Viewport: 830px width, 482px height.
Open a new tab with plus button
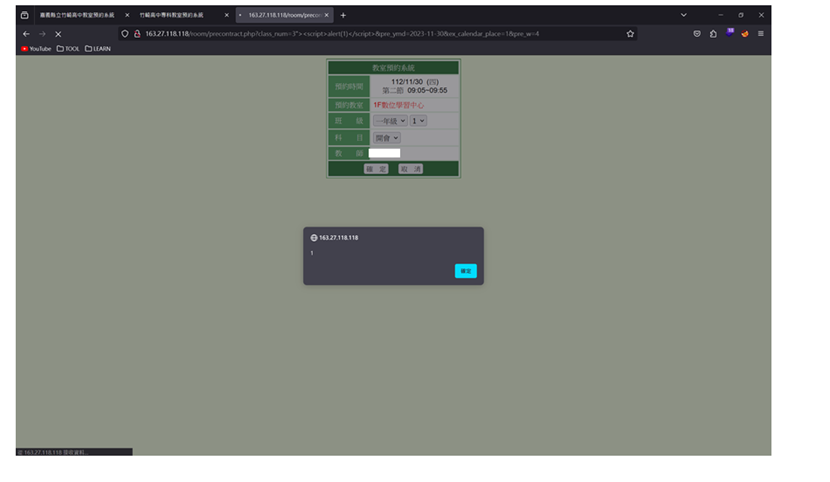(343, 15)
